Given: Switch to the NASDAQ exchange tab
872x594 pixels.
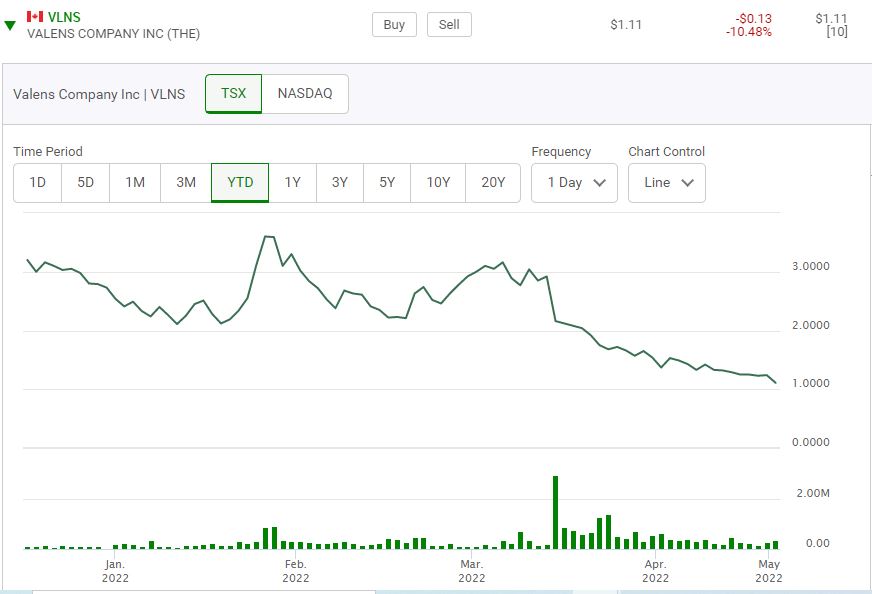Looking at the screenshot, I should coord(305,93).
